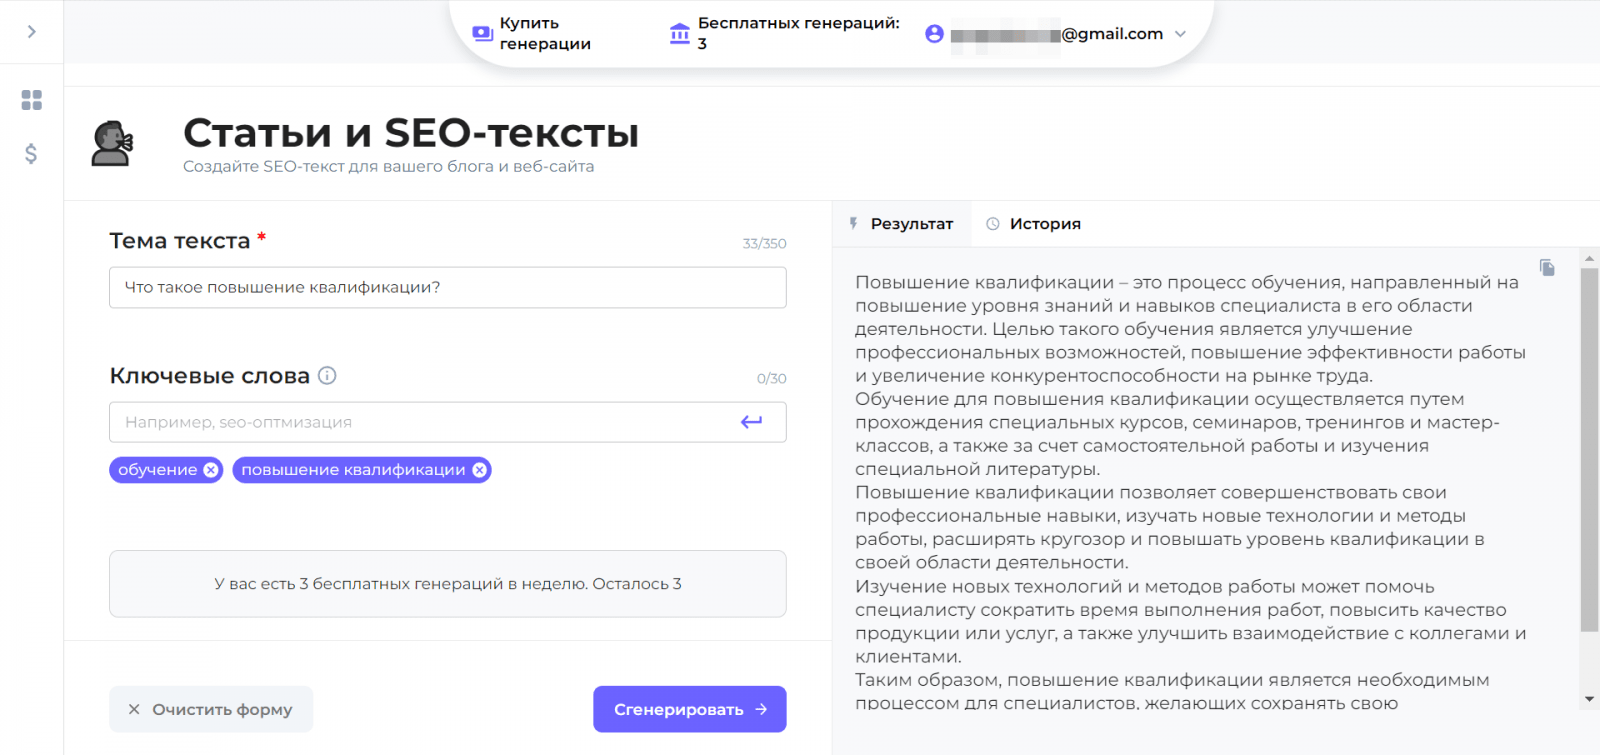
Task: Click the free generations remaining notice
Action: coord(448,584)
